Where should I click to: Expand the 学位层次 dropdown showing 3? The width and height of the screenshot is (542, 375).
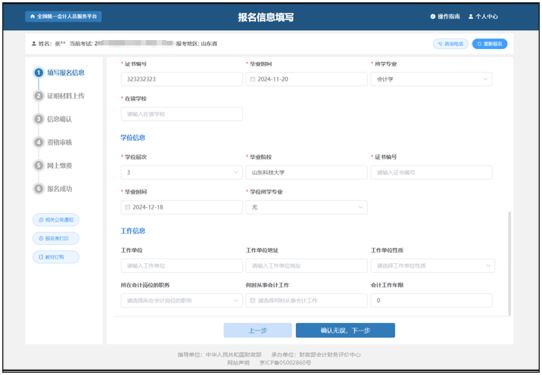click(181, 172)
